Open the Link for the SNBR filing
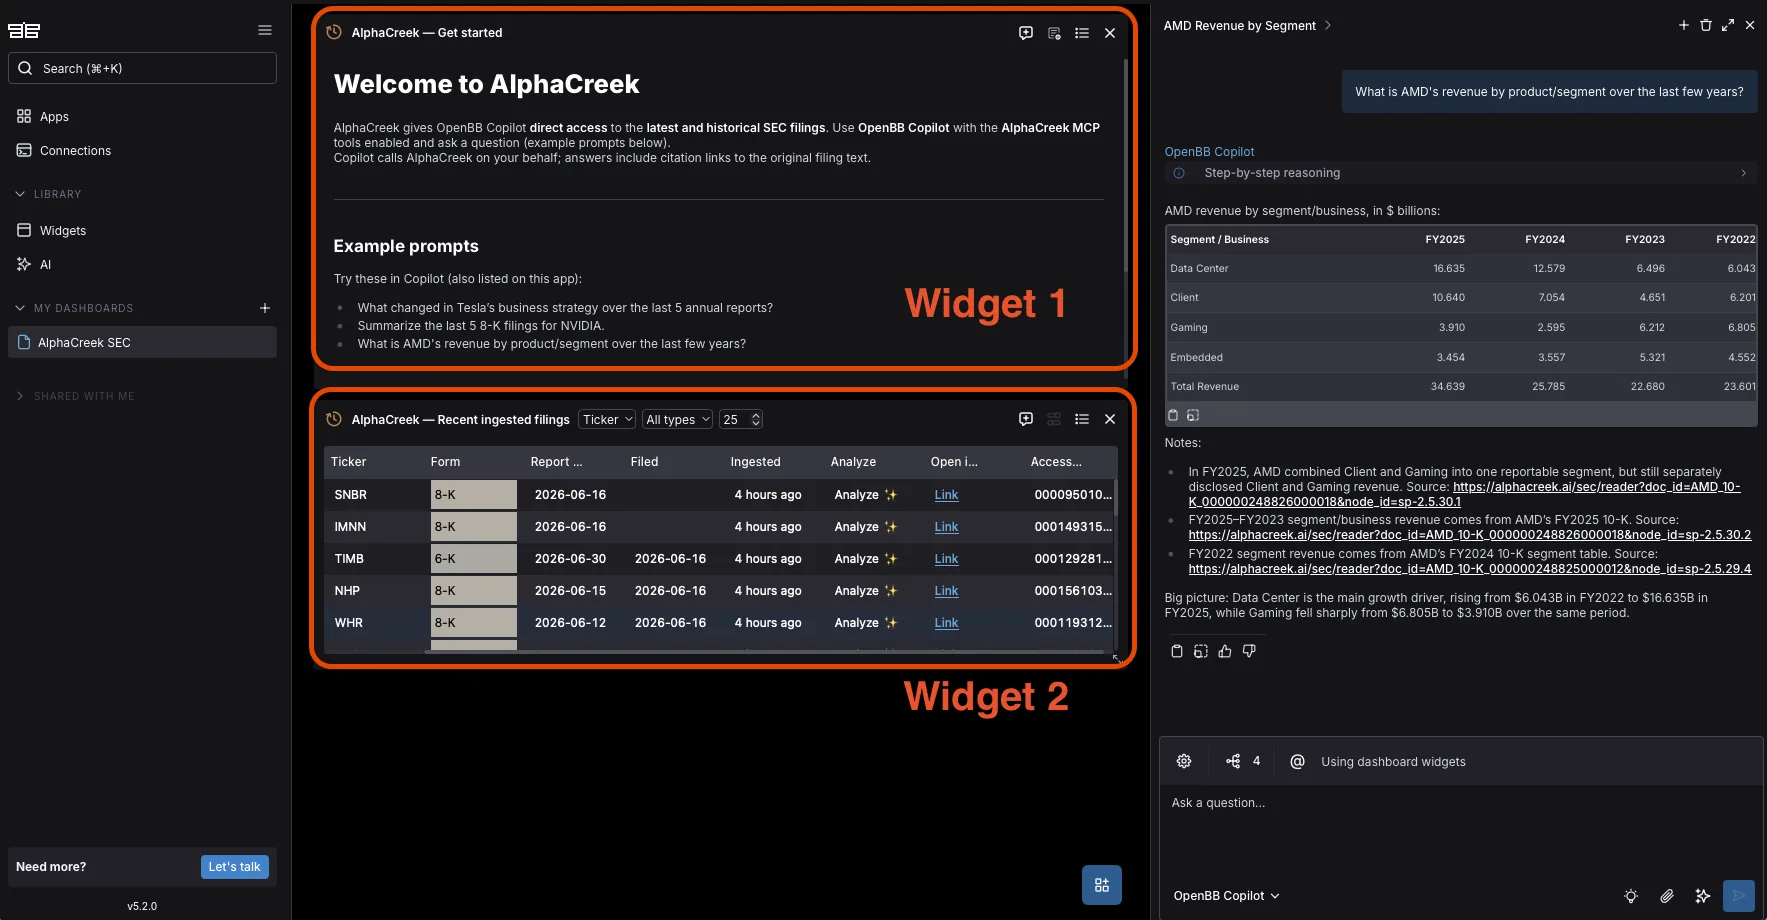The width and height of the screenshot is (1767, 920). [946, 495]
